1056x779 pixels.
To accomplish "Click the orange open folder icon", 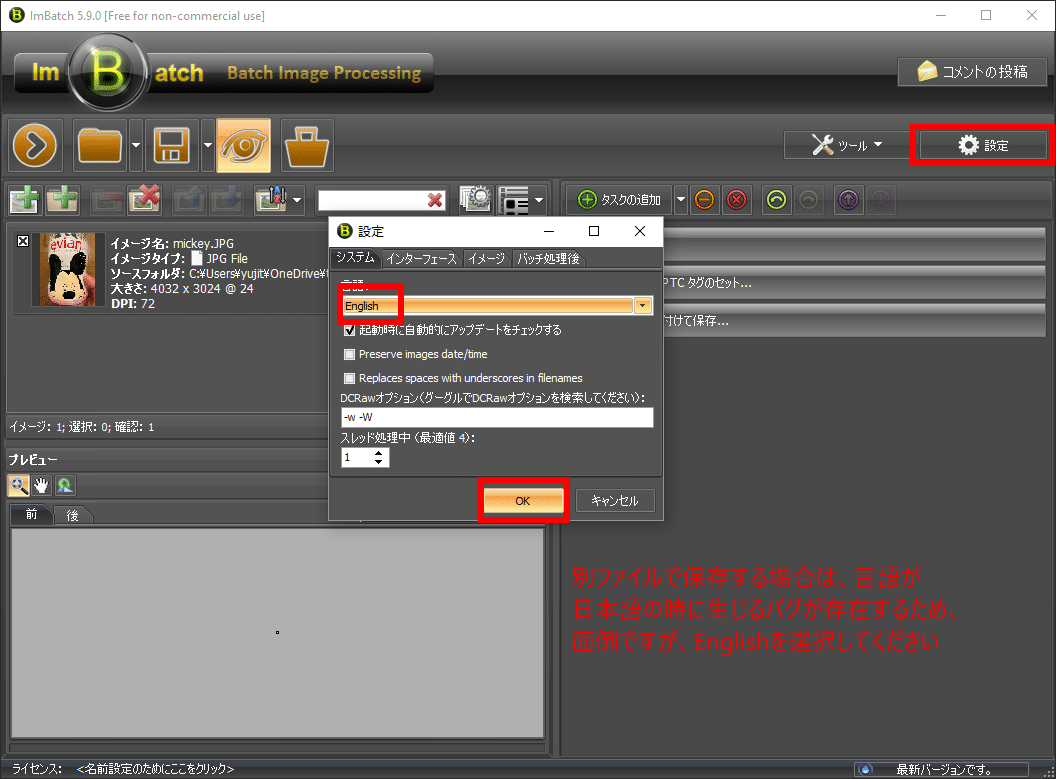I will click(x=100, y=146).
